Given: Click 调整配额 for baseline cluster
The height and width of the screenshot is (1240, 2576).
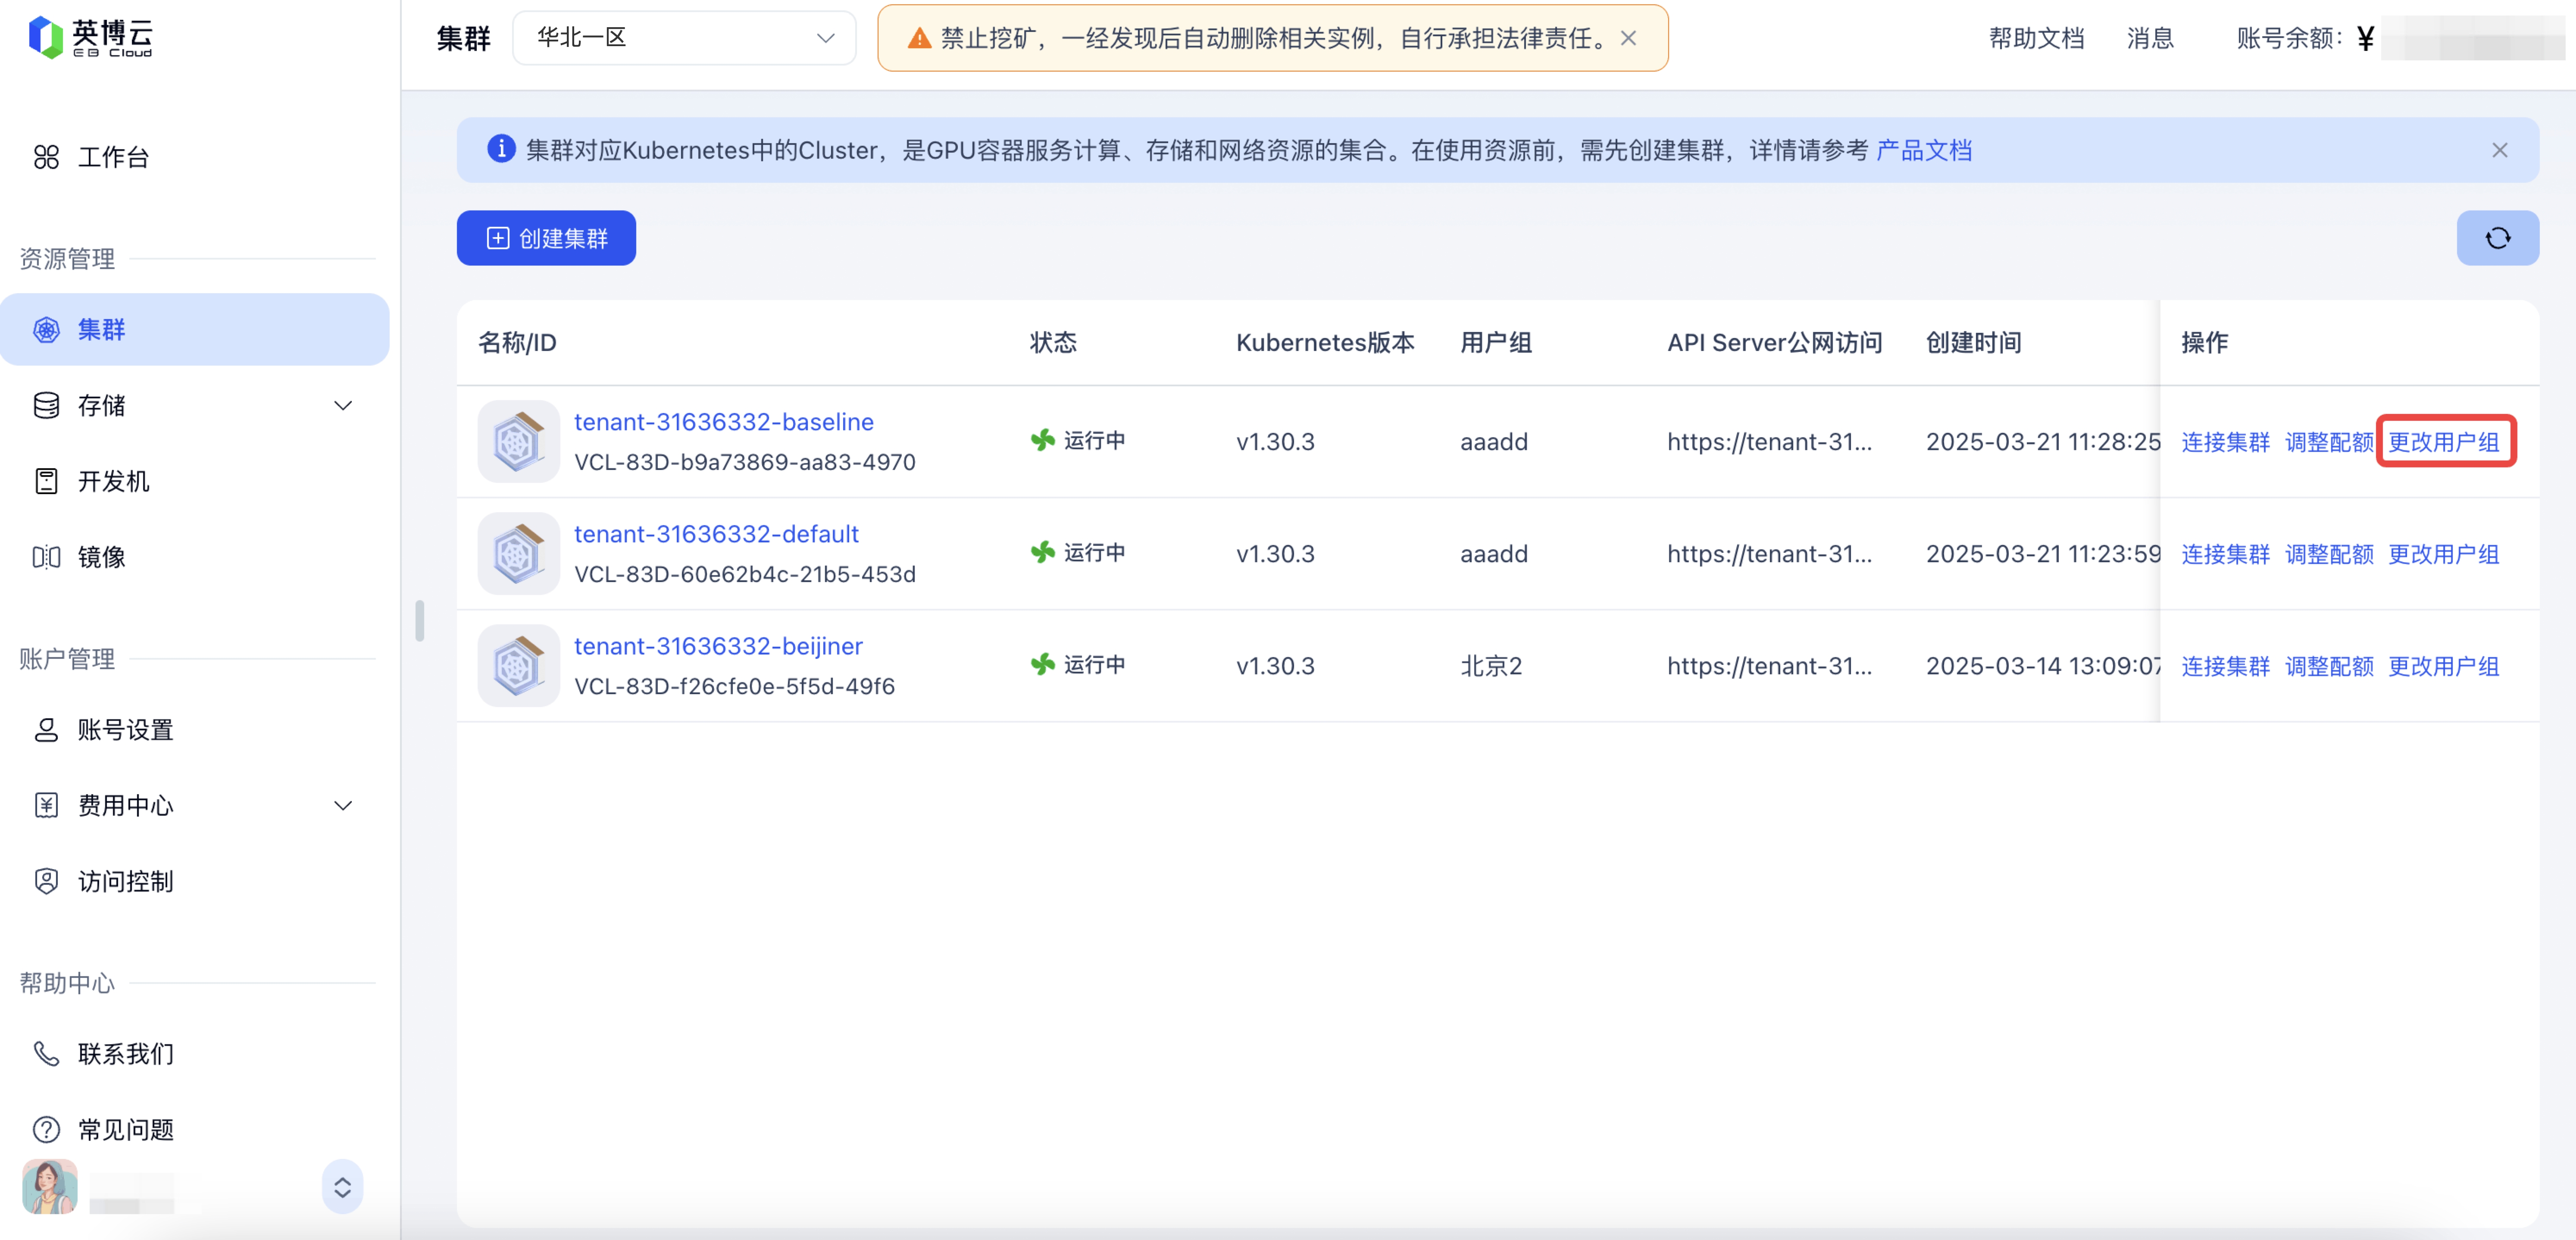Looking at the screenshot, I should click(2329, 441).
